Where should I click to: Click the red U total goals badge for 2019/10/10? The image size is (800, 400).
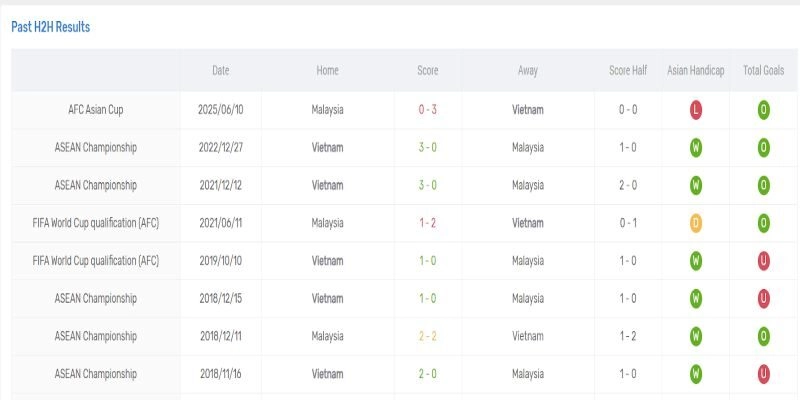[x=764, y=261]
